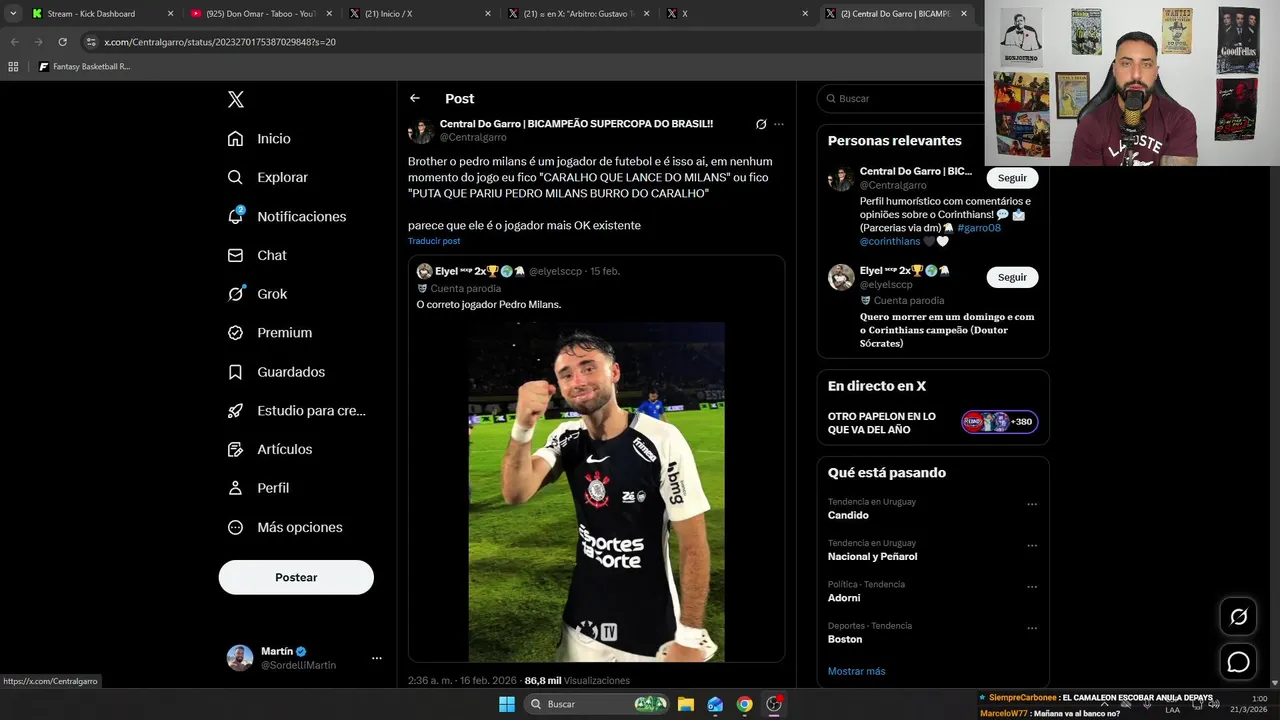Open the live space OTRO PAPELON EN LO
The image size is (1280, 720).
point(932,423)
